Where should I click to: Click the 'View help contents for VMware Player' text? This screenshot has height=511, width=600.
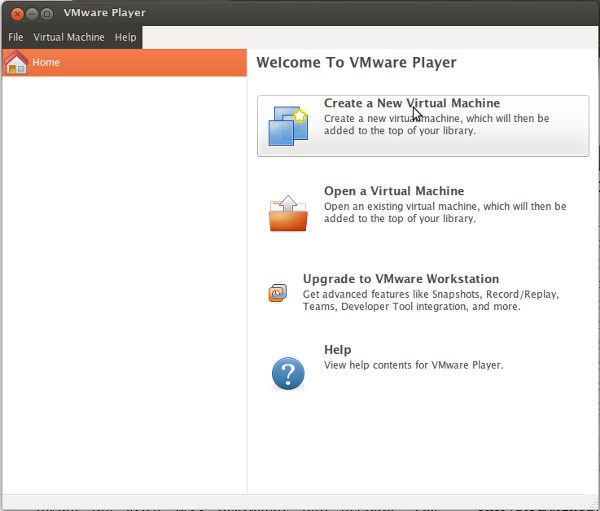point(413,365)
